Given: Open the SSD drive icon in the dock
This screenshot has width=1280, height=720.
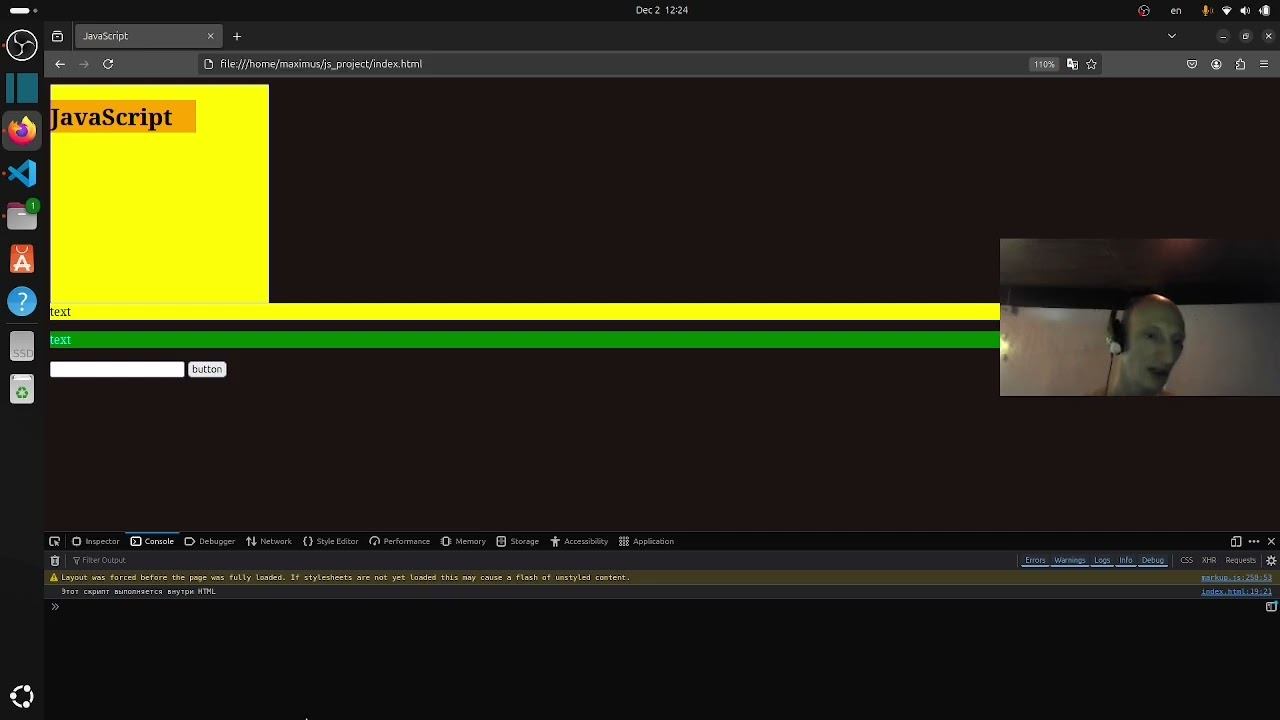Looking at the screenshot, I should pyautogui.click(x=22, y=347).
